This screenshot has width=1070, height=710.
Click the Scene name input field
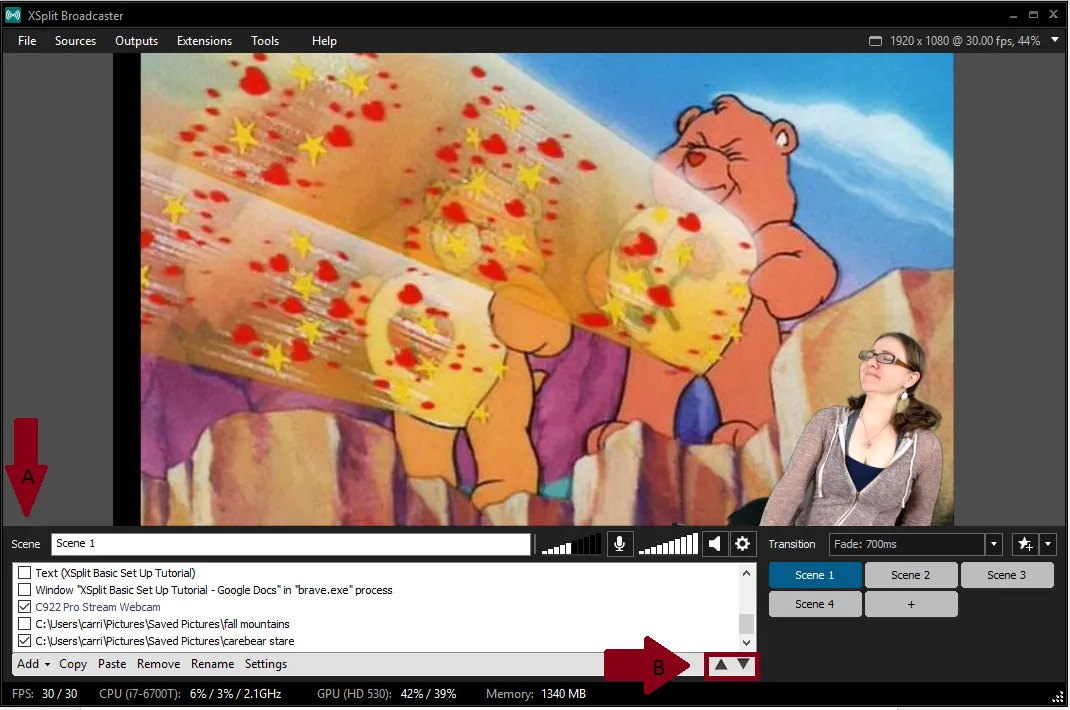291,544
